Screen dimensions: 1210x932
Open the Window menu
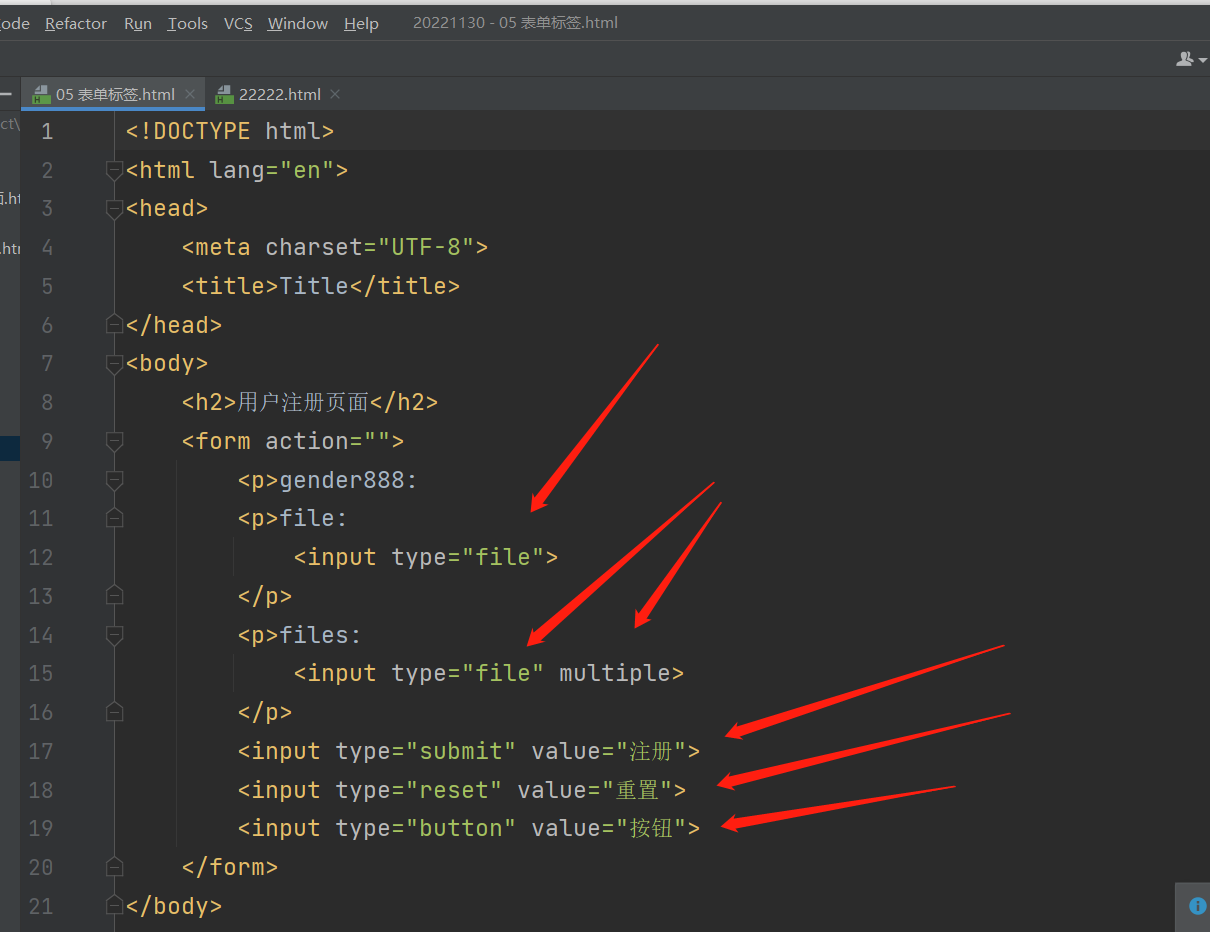(298, 23)
